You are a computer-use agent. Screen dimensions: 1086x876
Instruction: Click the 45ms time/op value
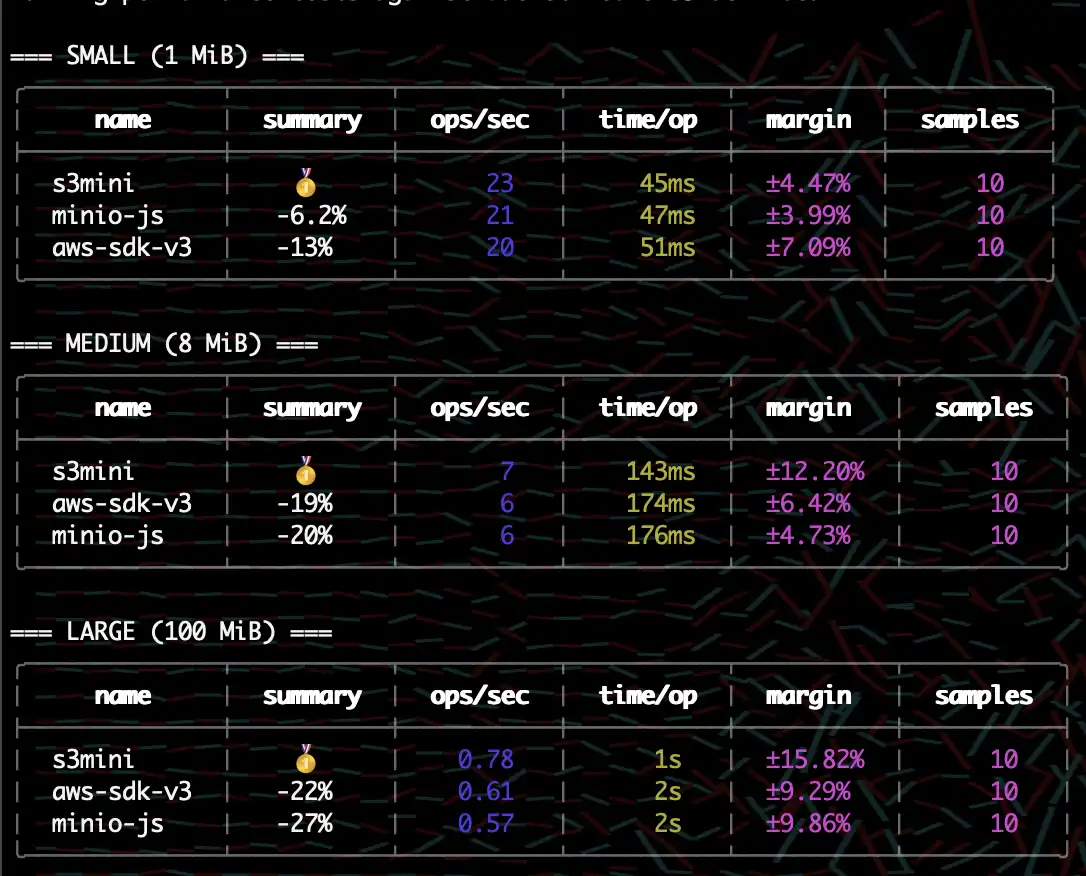(667, 184)
